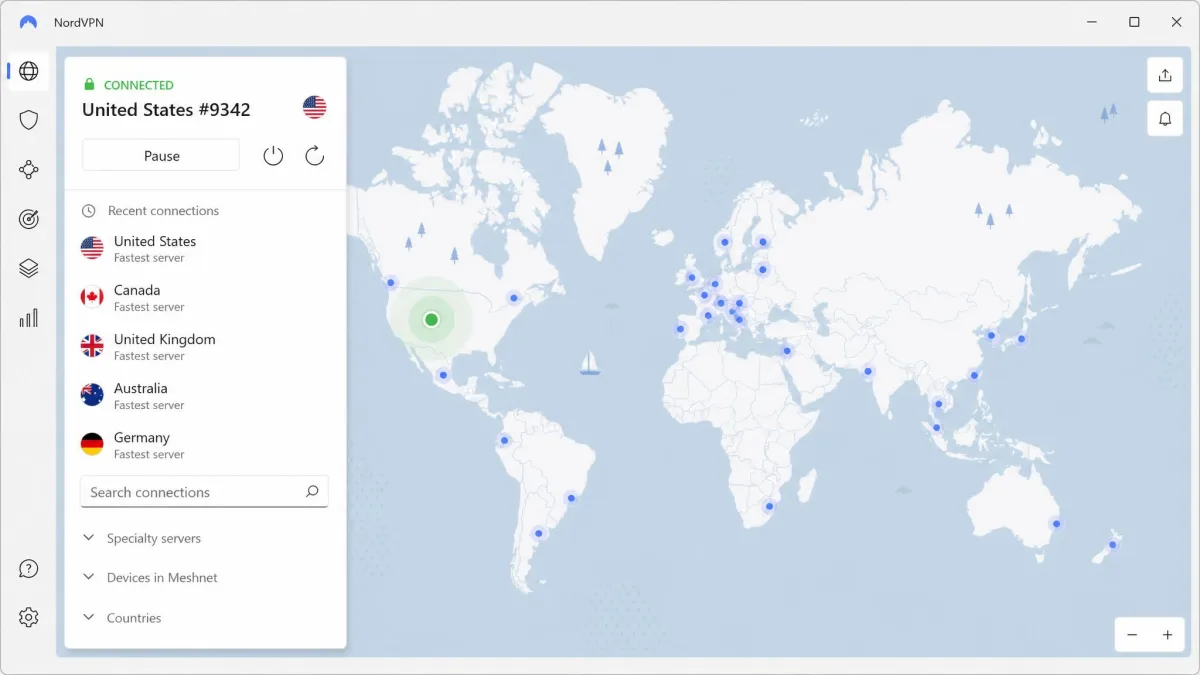Click the Recent connections heading
The image size is (1200, 675).
click(163, 211)
